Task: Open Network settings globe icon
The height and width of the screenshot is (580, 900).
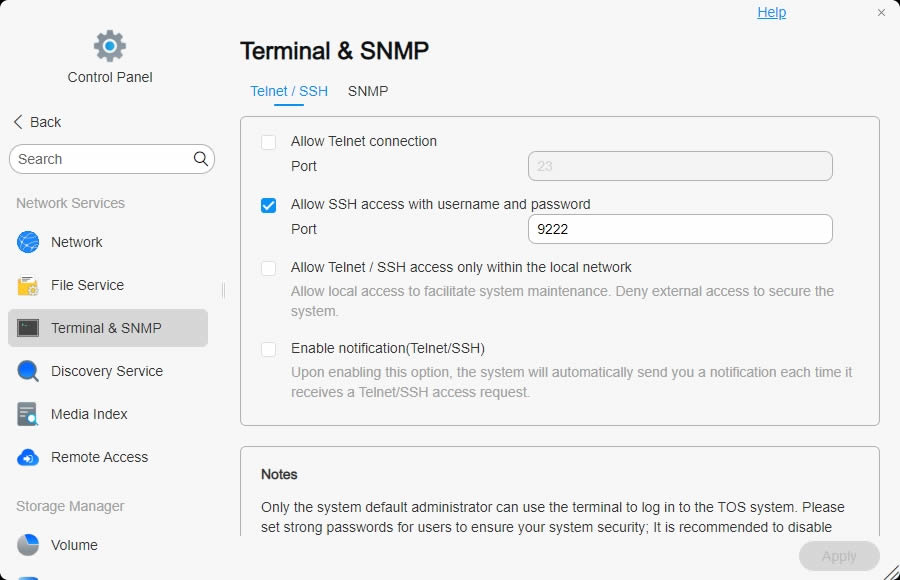Action: click(28, 242)
